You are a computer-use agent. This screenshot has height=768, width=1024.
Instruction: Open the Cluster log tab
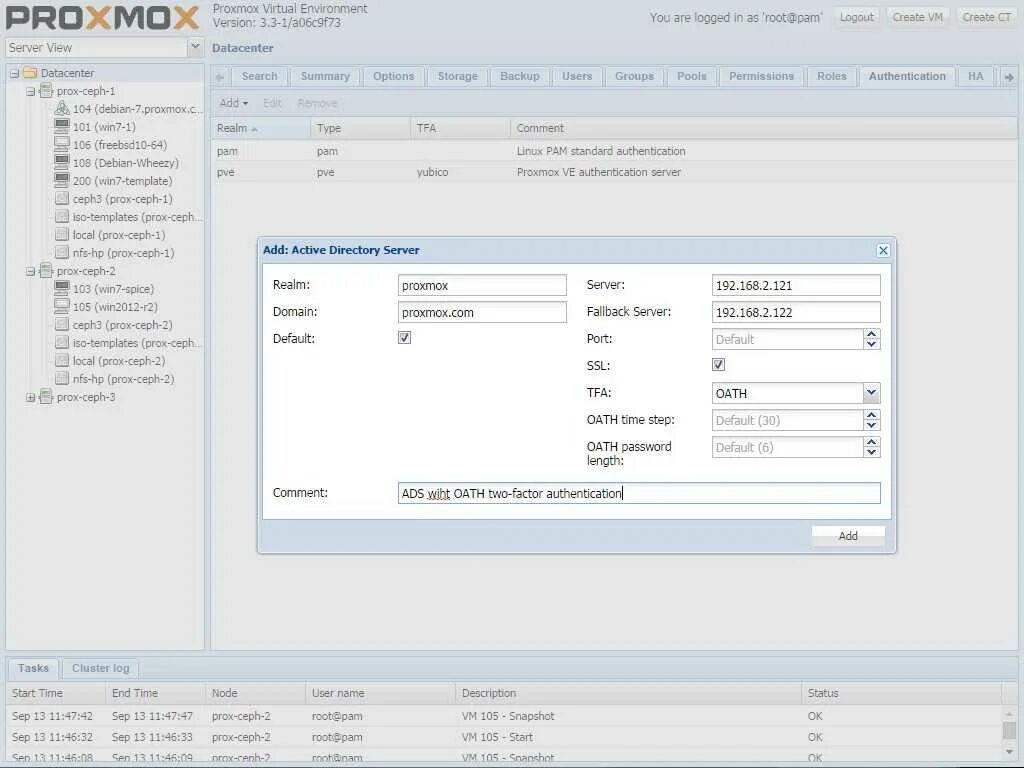click(101, 668)
